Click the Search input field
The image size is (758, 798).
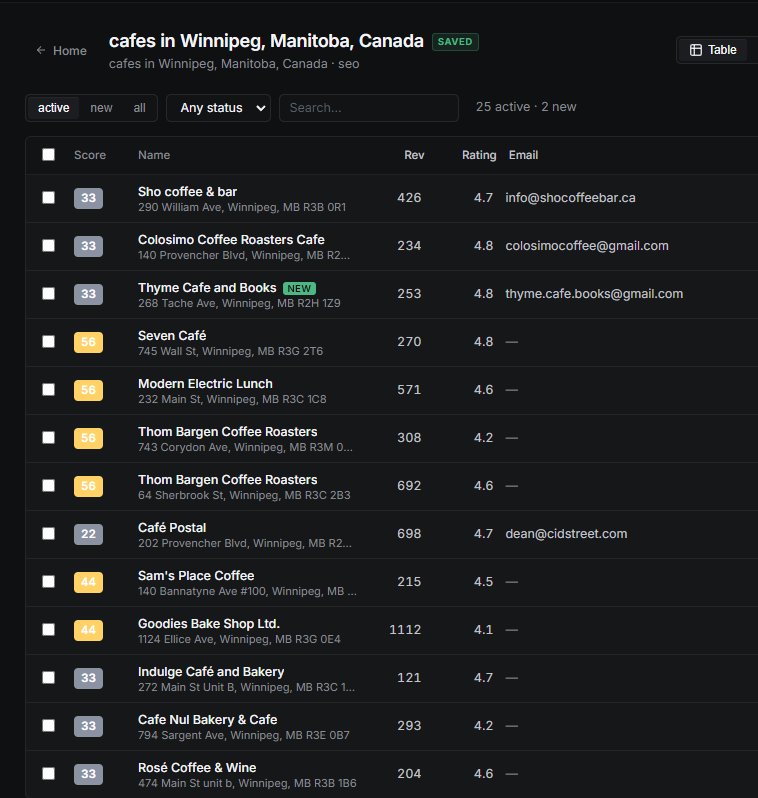coord(369,108)
